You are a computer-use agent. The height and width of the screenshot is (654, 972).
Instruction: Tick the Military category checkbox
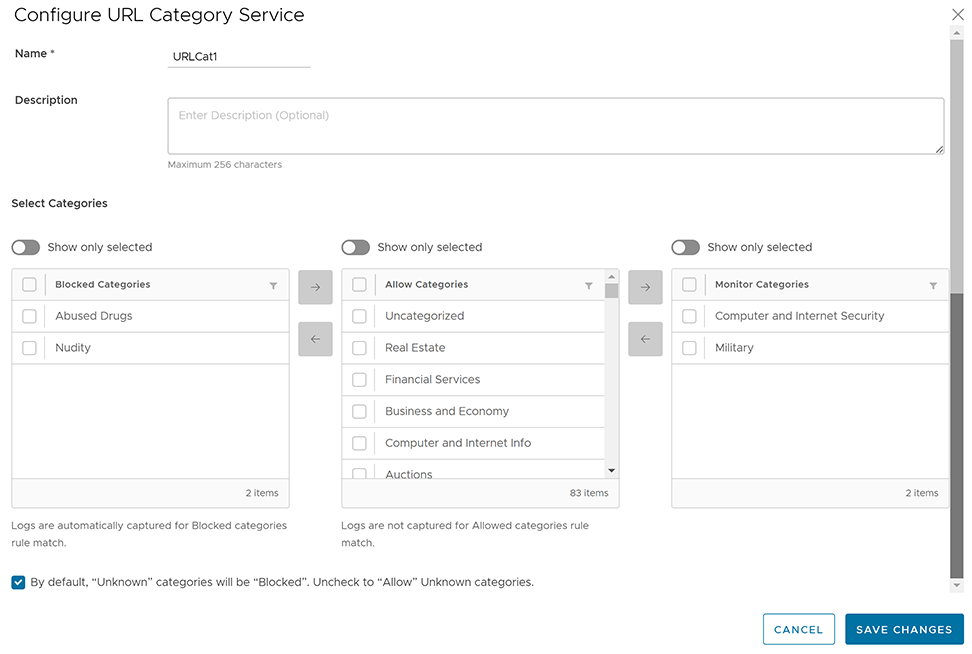(x=689, y=348)
